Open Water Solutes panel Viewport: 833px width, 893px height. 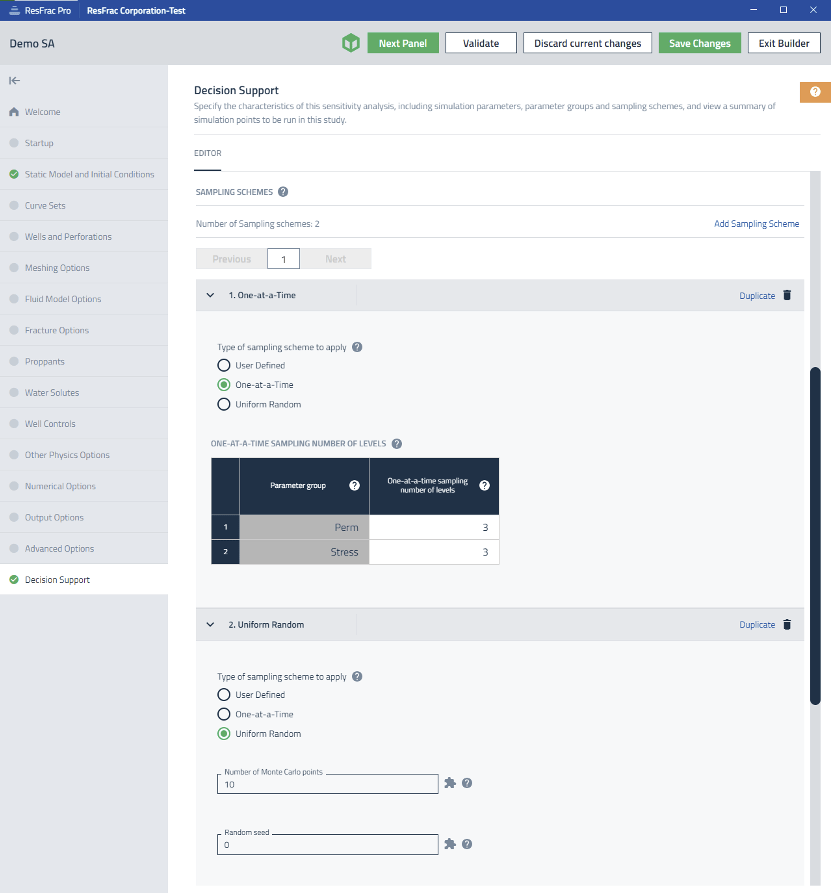pos(84,392)
